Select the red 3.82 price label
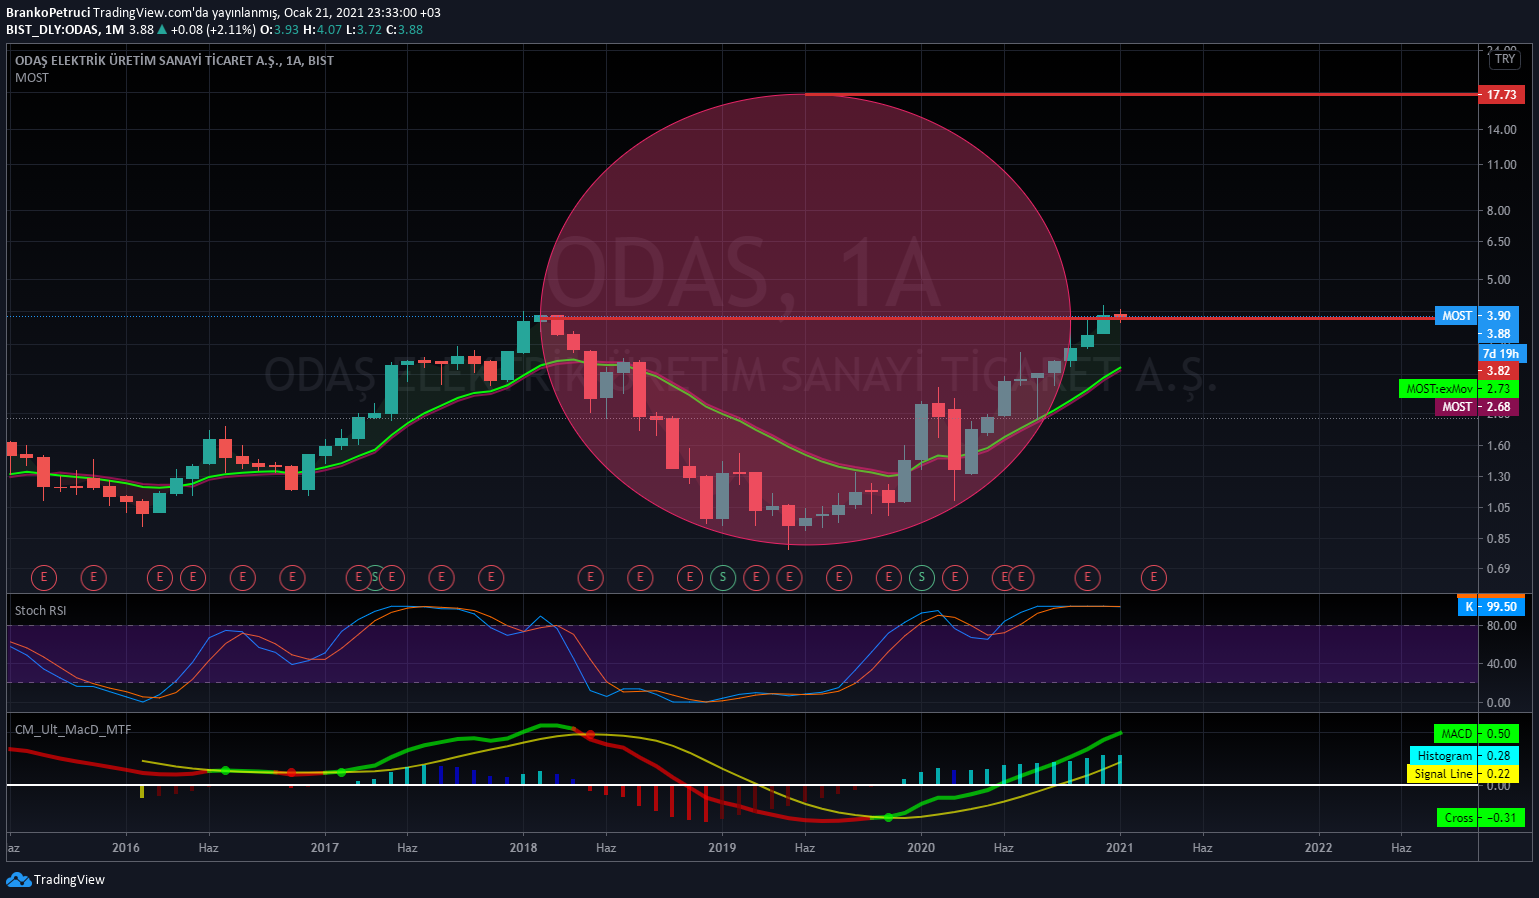The width and height of the screenshot is (1539, 898). coord(1498,371)
